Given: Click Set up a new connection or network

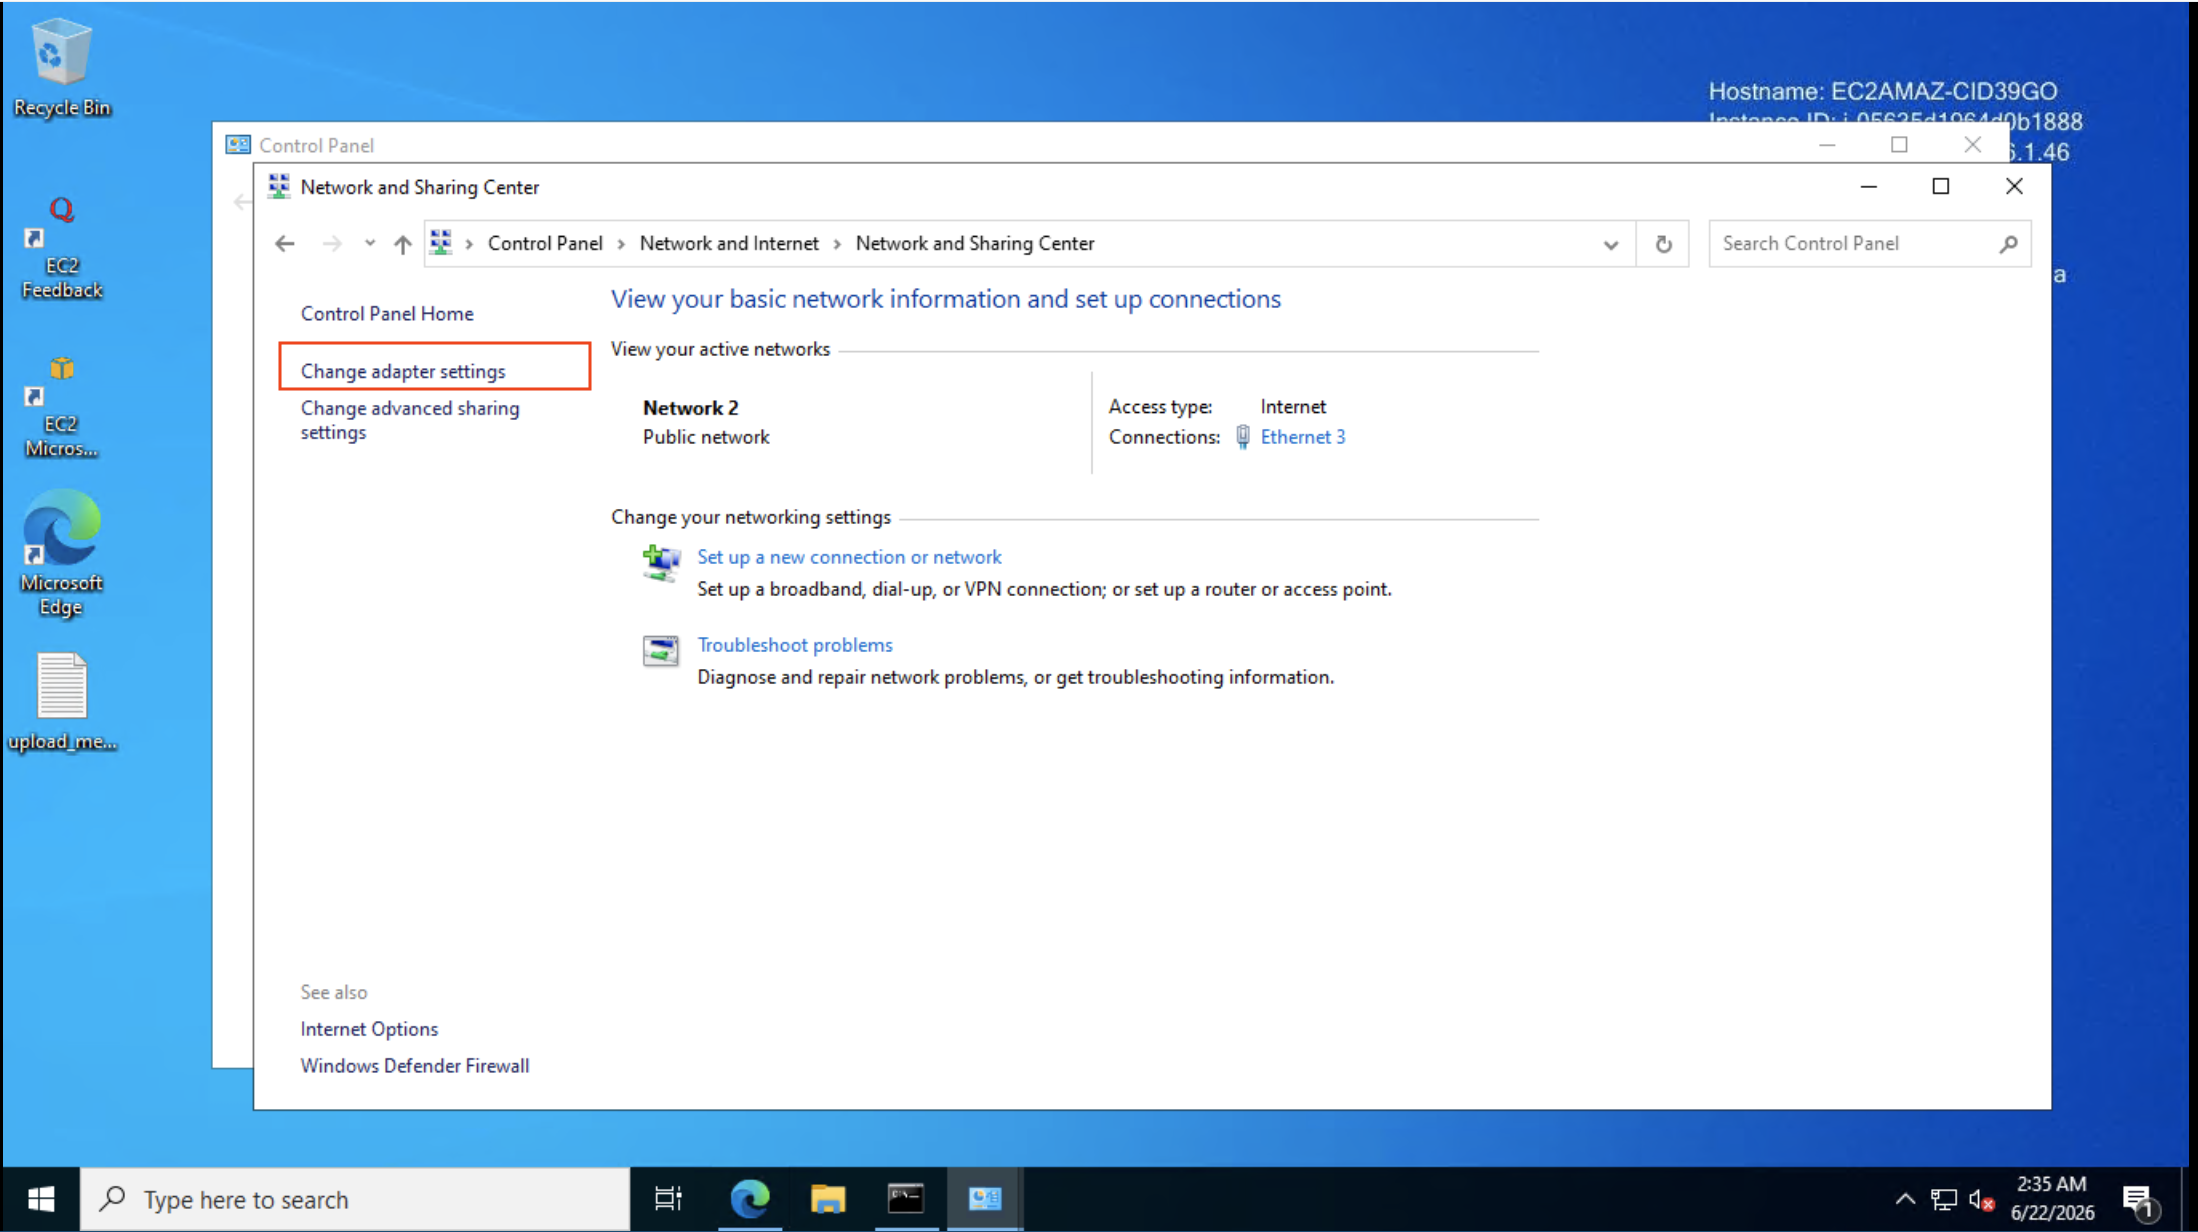Looking at the screenshot, I should point(849,557).
